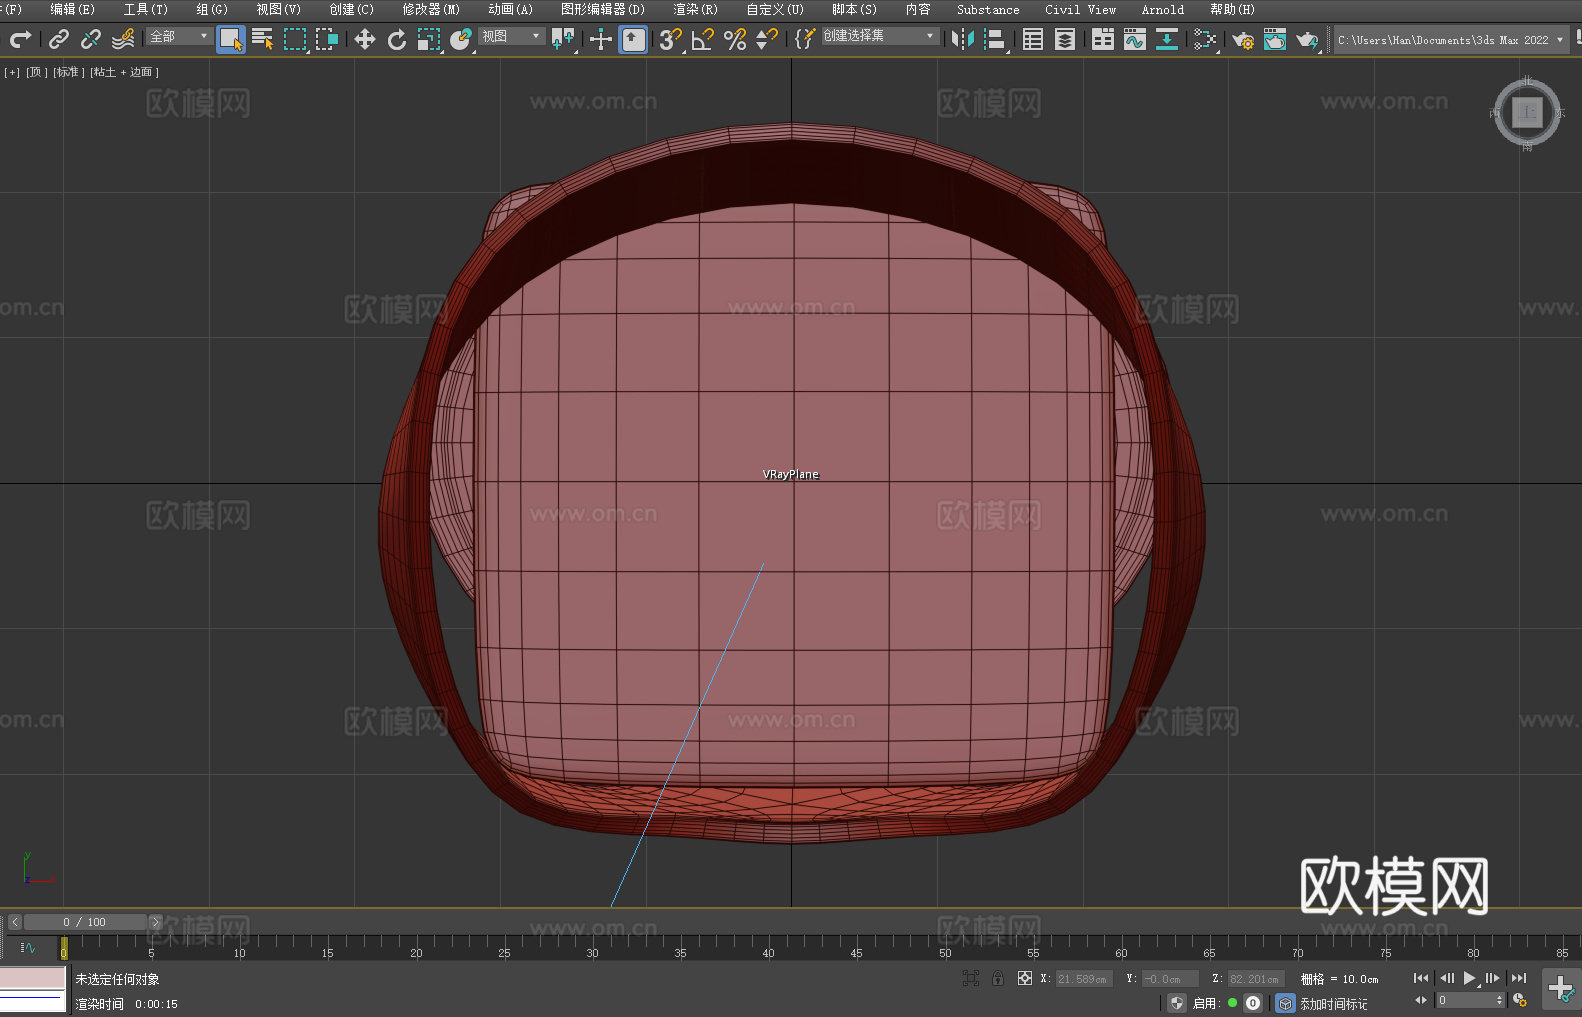Click Go to Start playback button

[1420, 978]
